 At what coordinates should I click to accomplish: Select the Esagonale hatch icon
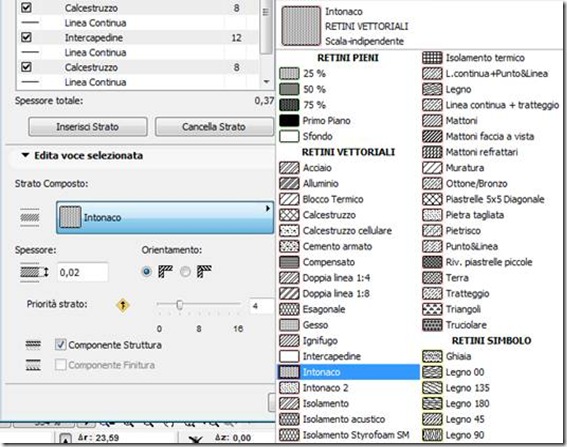coord(289,309)
